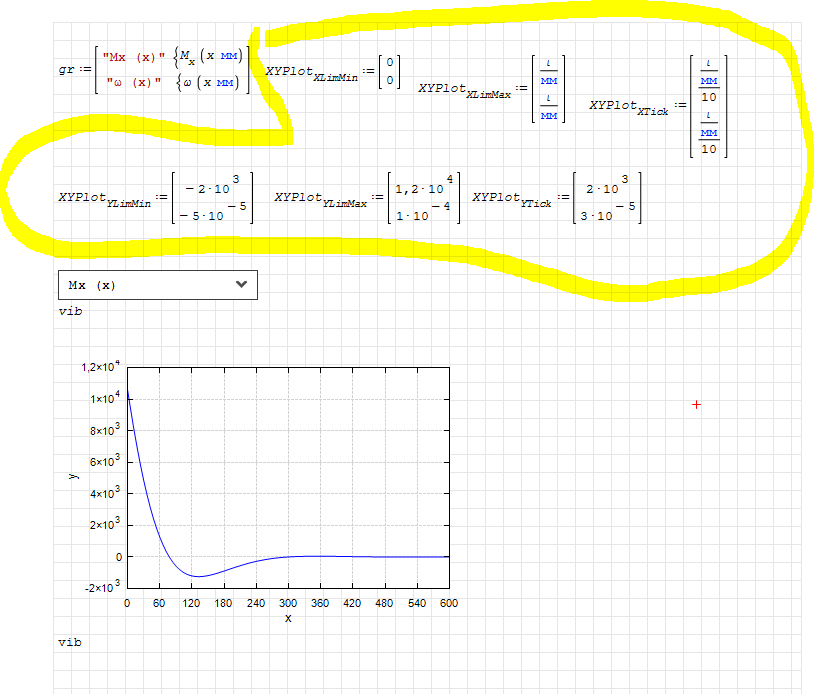Click the XLimMin matrix of zeros

coord(390,71)
